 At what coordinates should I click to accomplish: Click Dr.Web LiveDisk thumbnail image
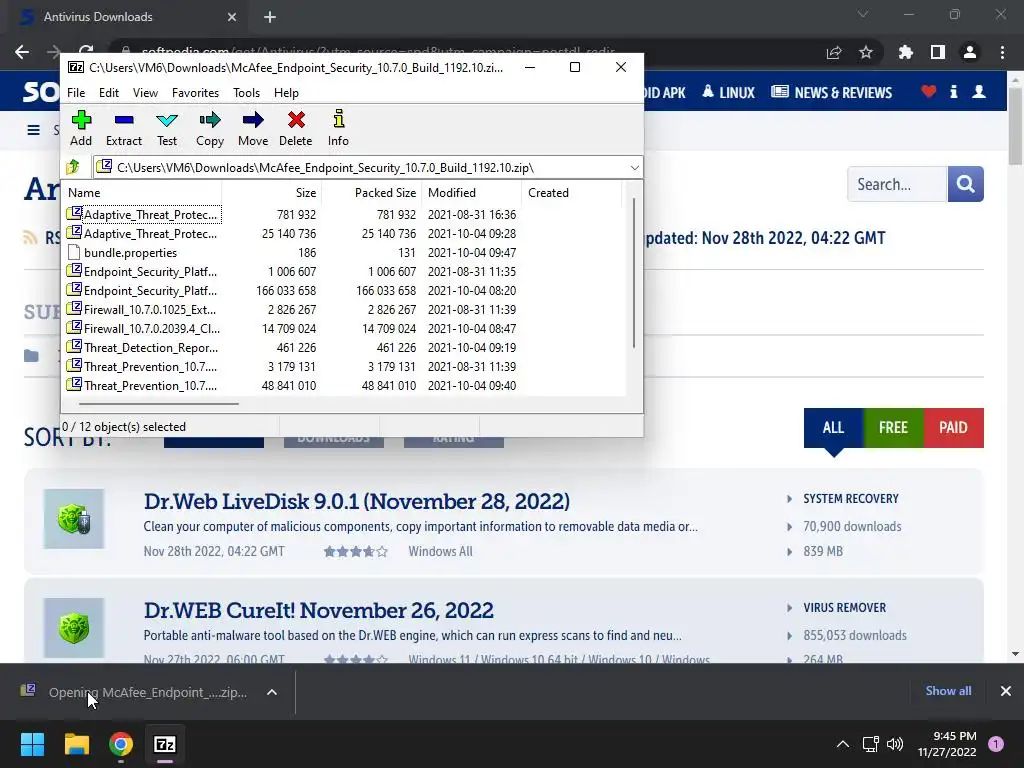tap(74, 519)
